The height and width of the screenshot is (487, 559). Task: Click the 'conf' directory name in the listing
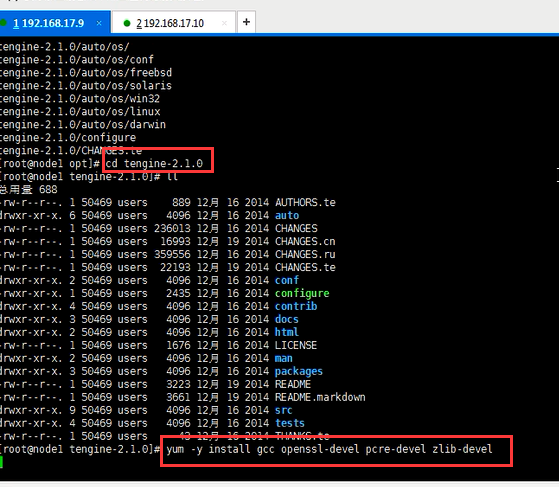[287, 280]
